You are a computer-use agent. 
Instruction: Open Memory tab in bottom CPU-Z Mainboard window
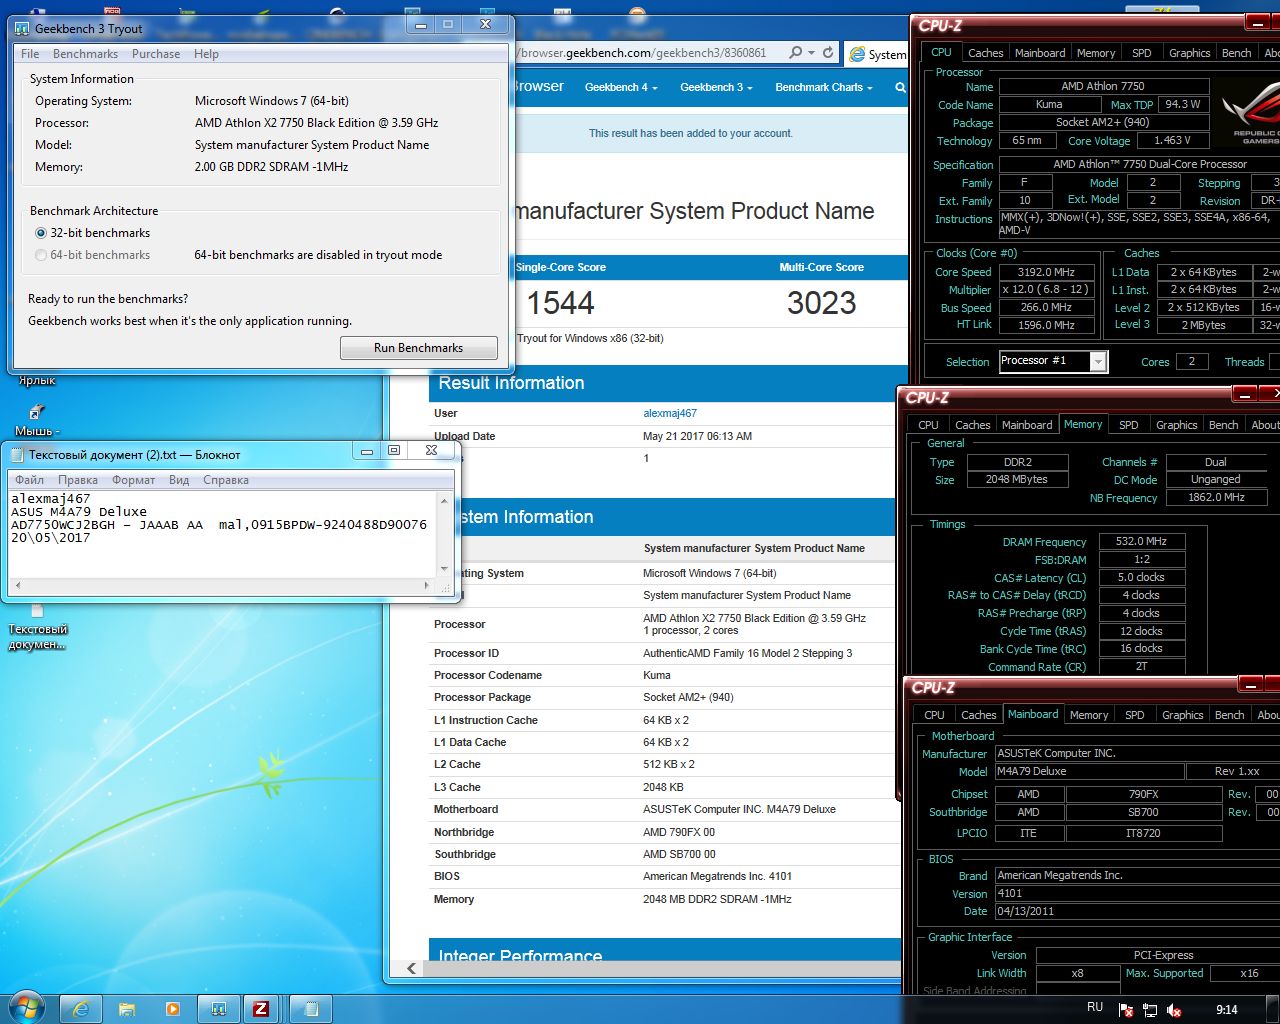pos(1089,715)
